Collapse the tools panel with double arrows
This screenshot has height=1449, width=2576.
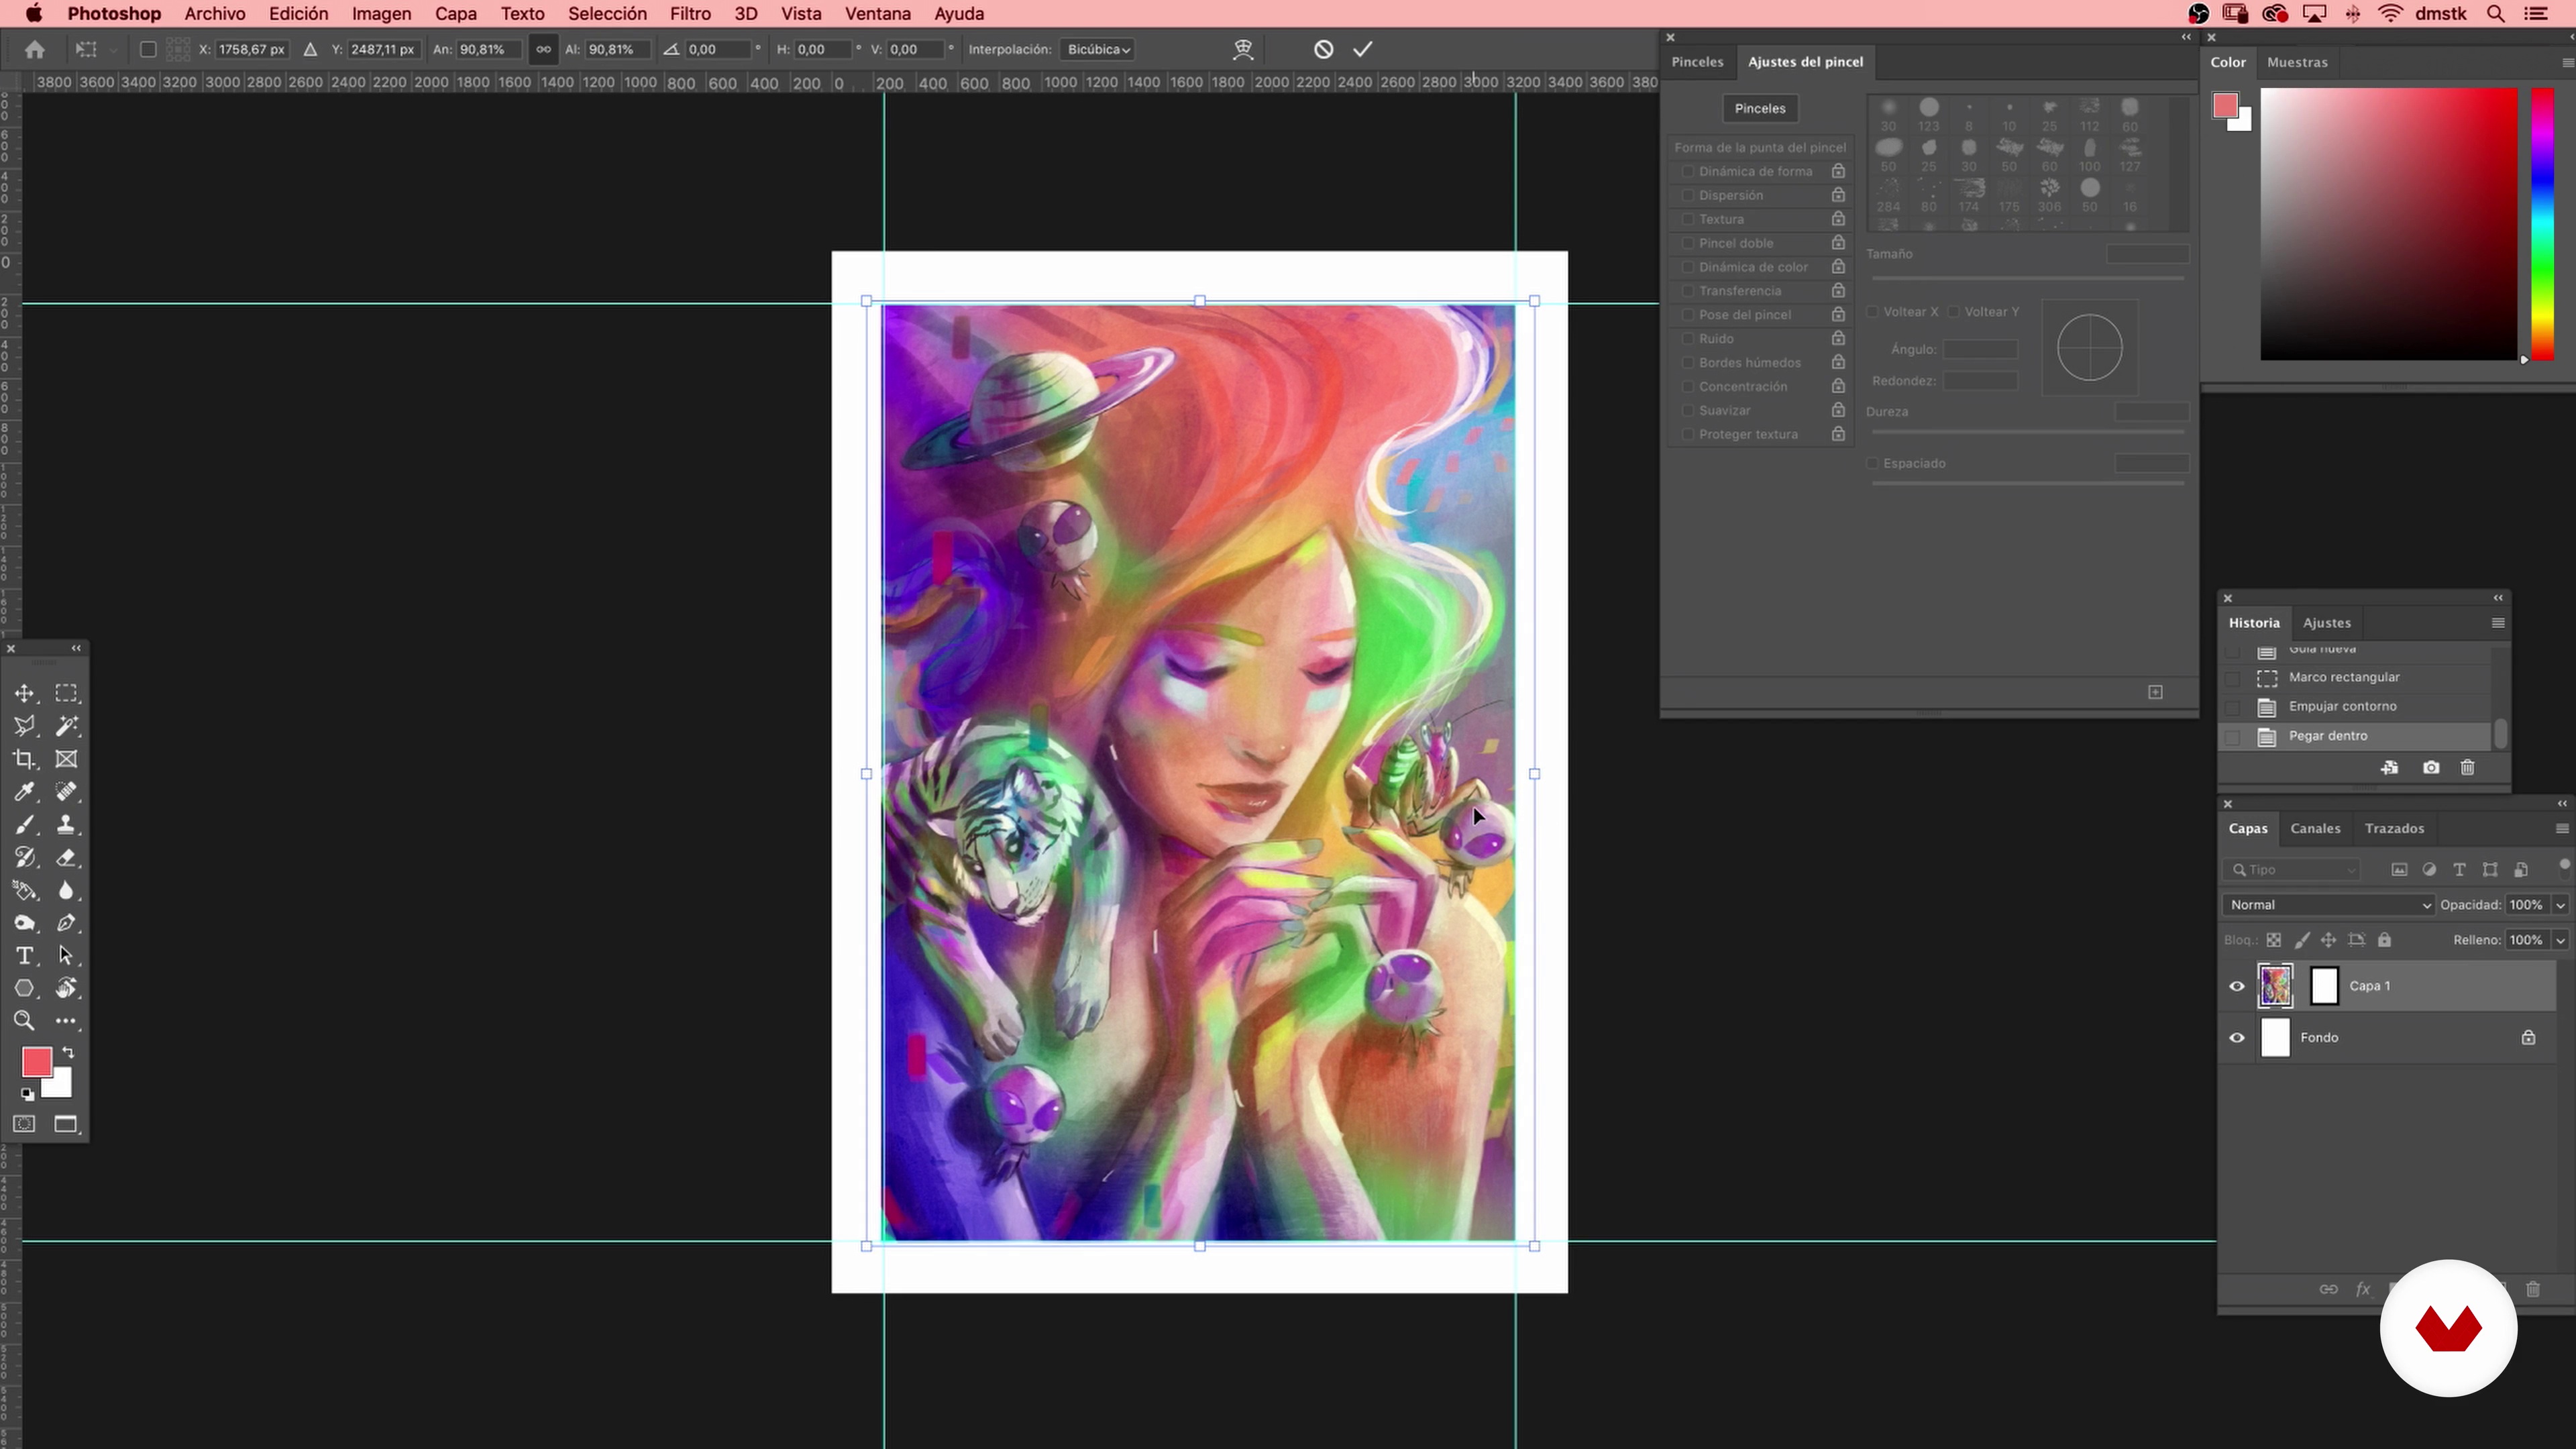click(76, 649)
